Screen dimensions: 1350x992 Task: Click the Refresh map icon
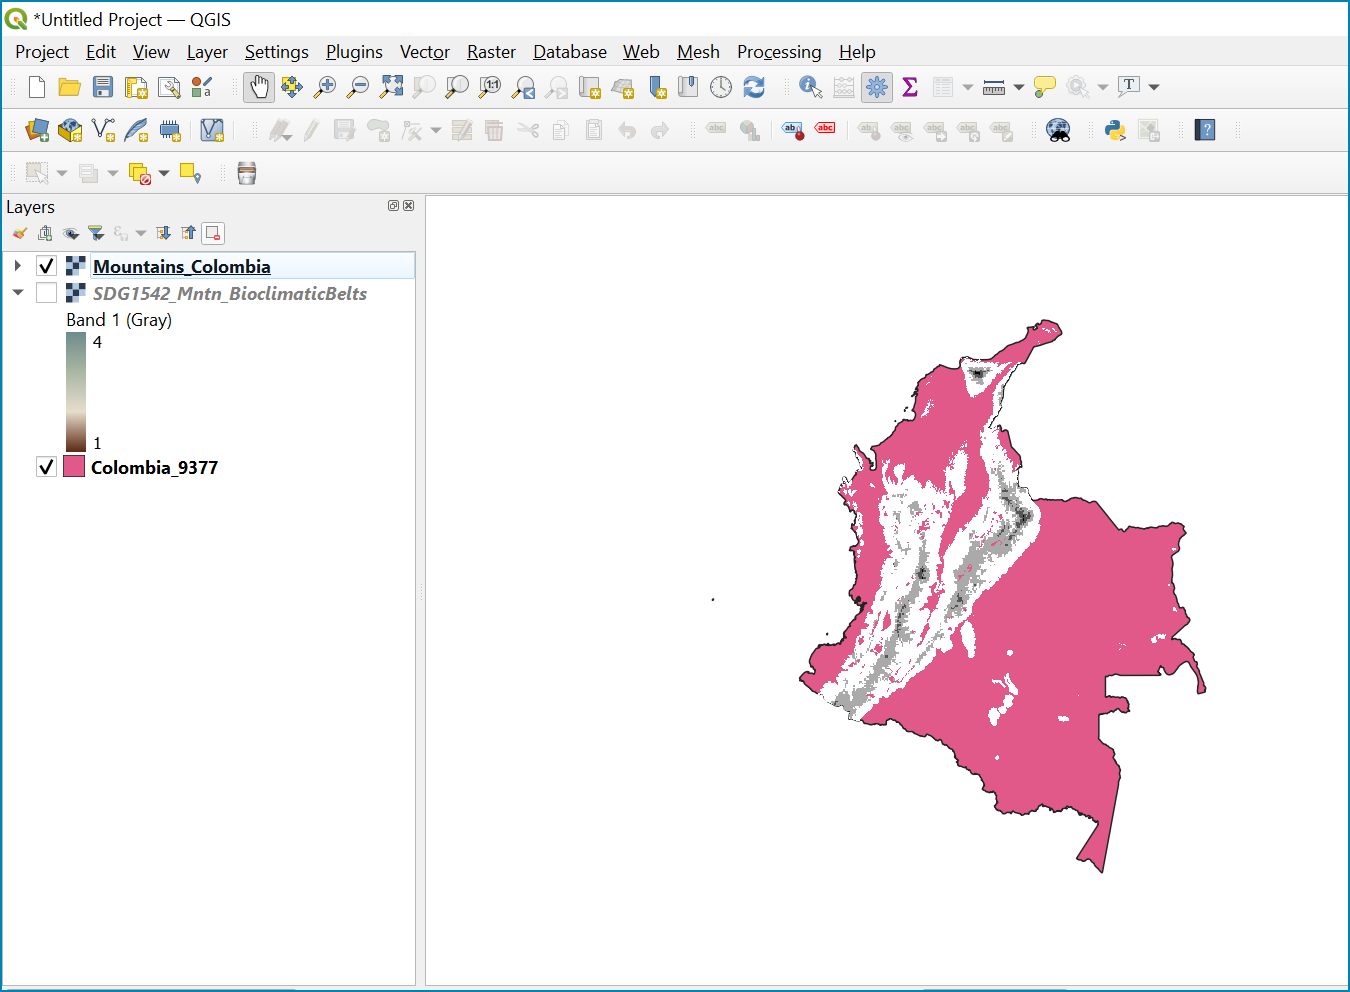click(754, 87)
